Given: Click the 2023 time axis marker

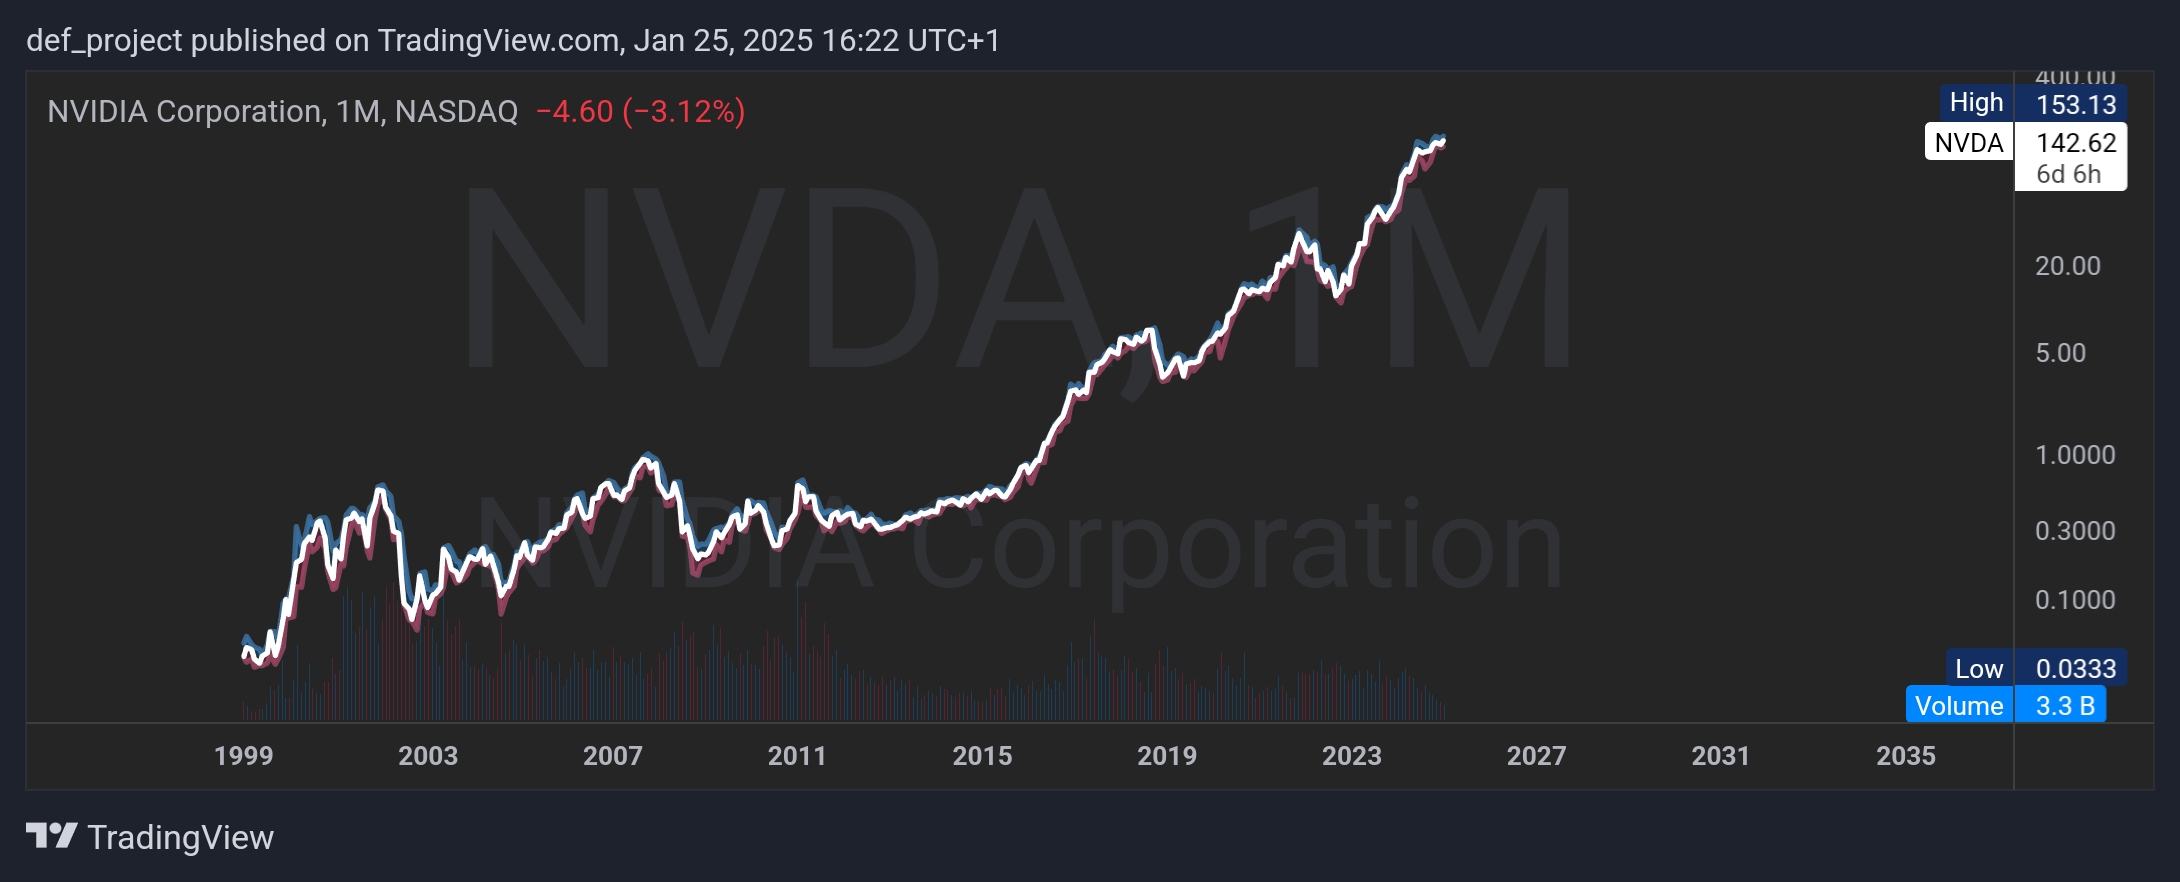Looking at the screenshot, I should click(1351, 756).
